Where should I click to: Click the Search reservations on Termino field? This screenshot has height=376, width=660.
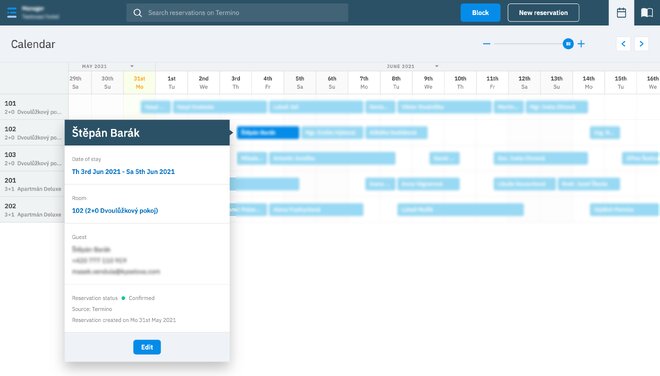(x=237, y=13)
